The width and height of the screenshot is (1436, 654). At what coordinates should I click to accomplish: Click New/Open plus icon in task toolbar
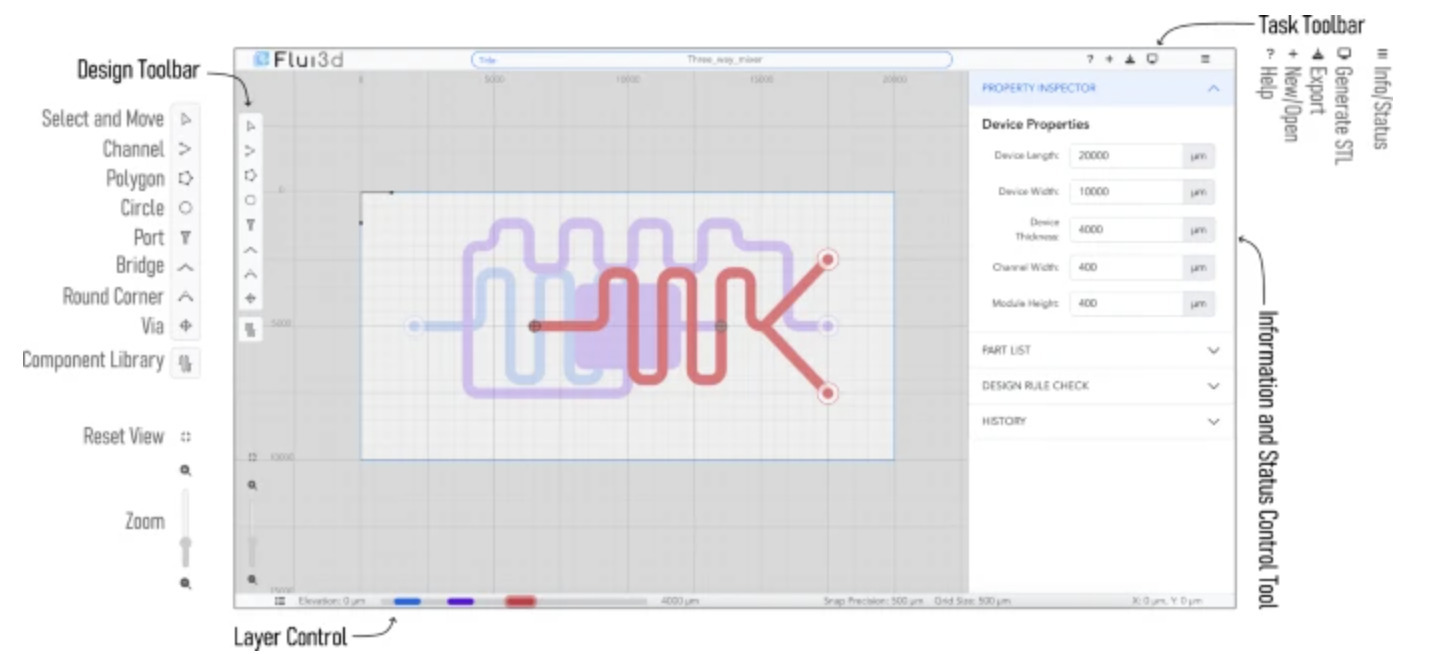[x=1109, y=59]
